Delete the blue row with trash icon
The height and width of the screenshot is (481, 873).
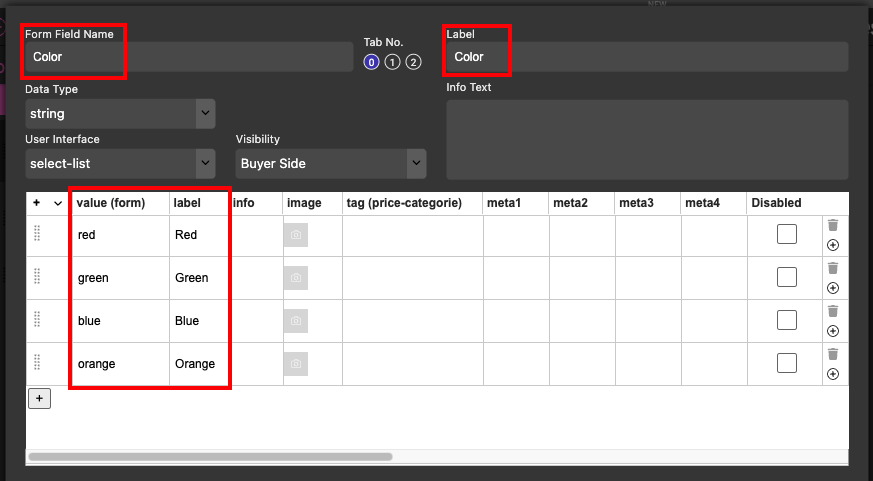832,311
